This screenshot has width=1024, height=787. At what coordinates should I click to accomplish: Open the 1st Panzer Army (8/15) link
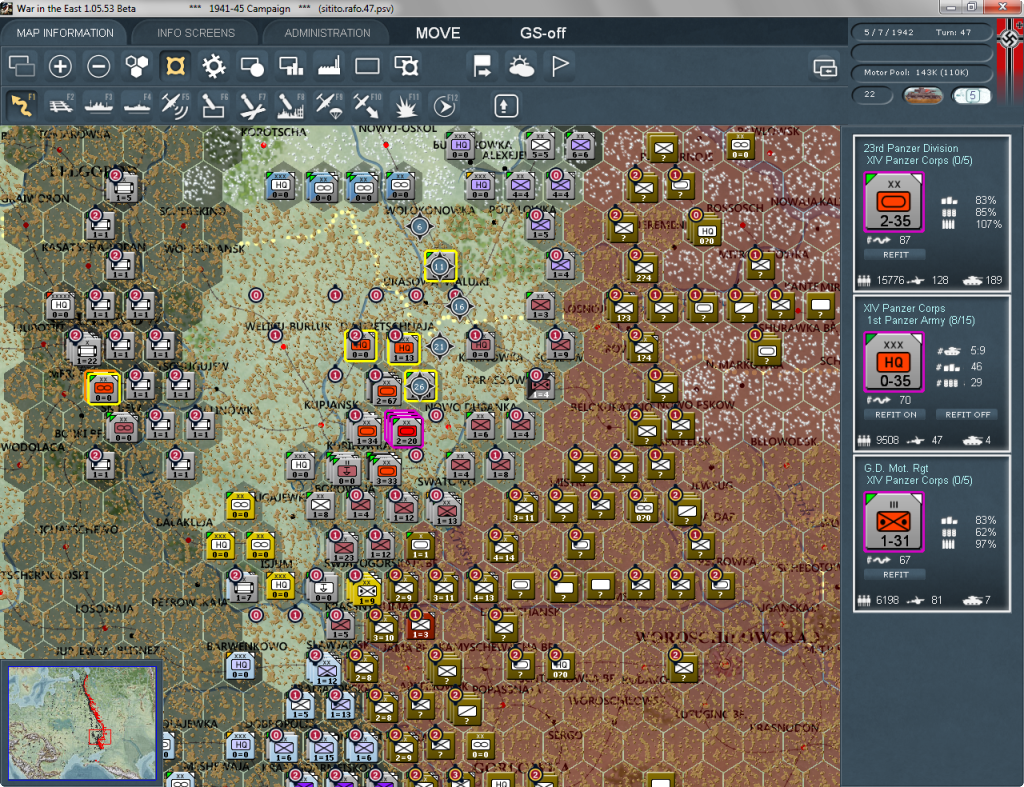point(920,320)
